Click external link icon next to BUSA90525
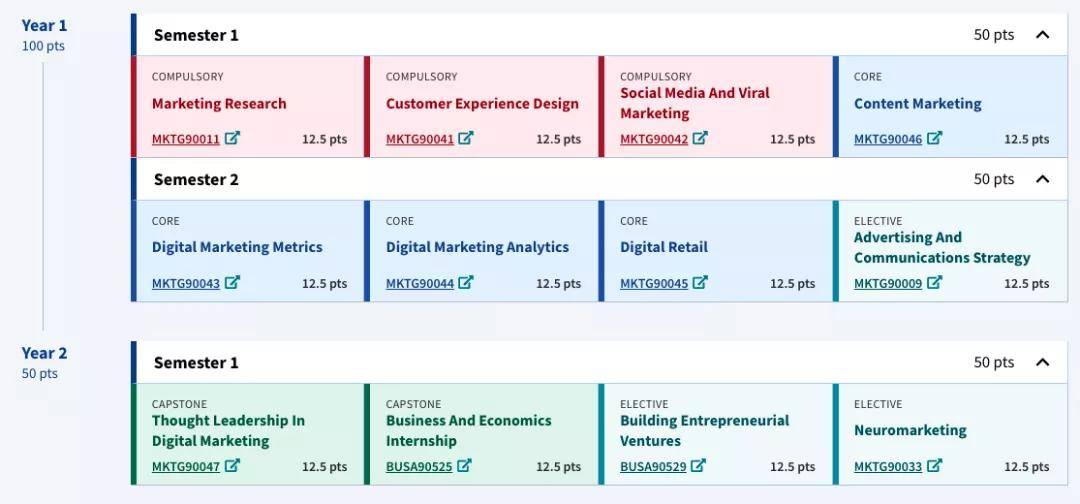This screenshot has width=1080, height=504. [464, 466]
